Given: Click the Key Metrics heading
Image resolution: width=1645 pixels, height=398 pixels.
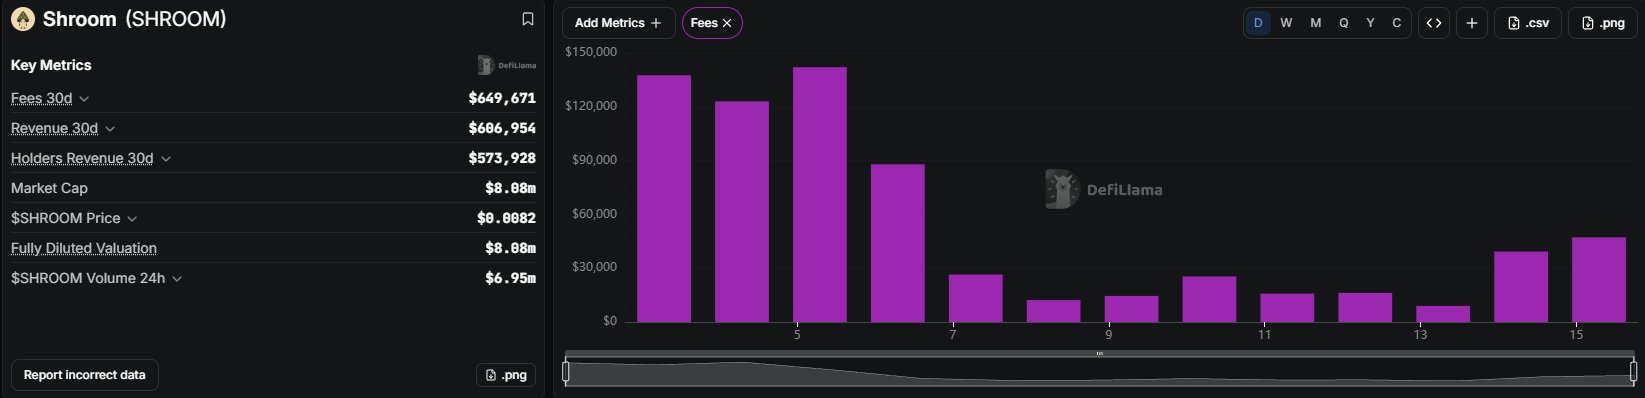Looking at the screenshot, I should (x=51, y=65).
